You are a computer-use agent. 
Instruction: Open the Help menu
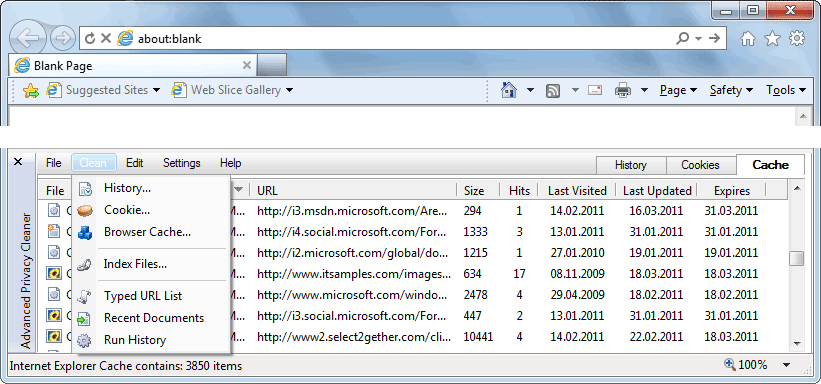[230, 163]
